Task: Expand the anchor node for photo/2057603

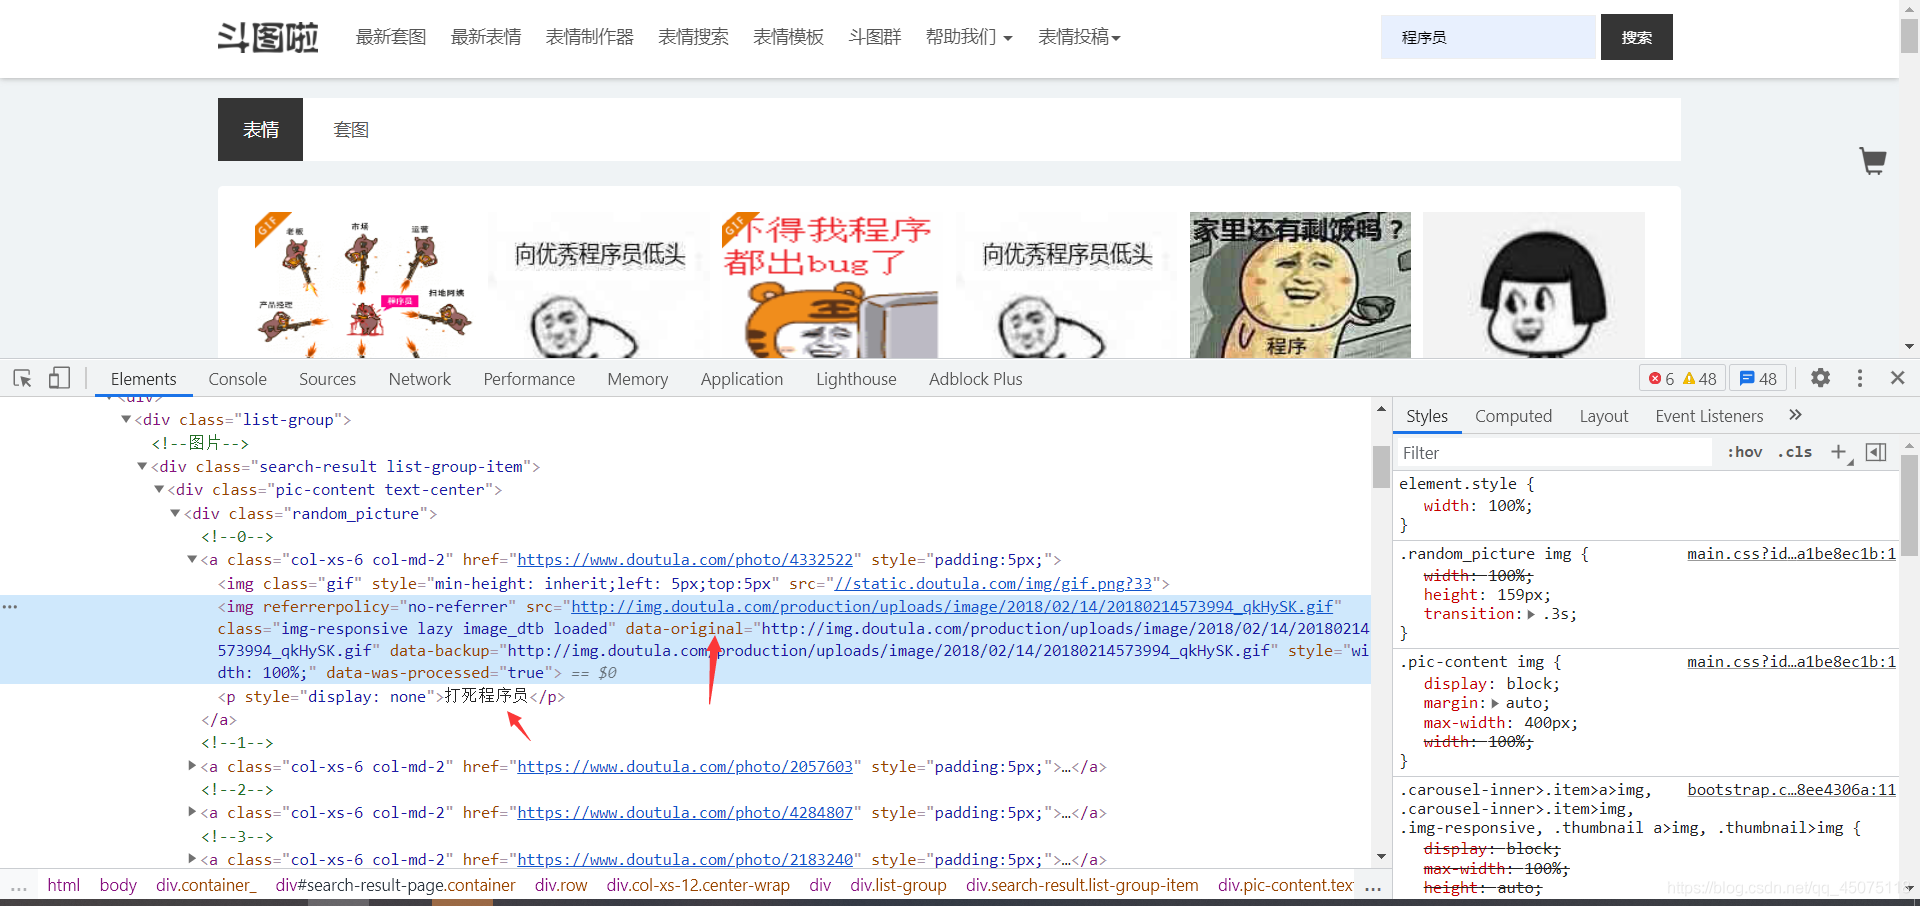Action: click(192, 767)
